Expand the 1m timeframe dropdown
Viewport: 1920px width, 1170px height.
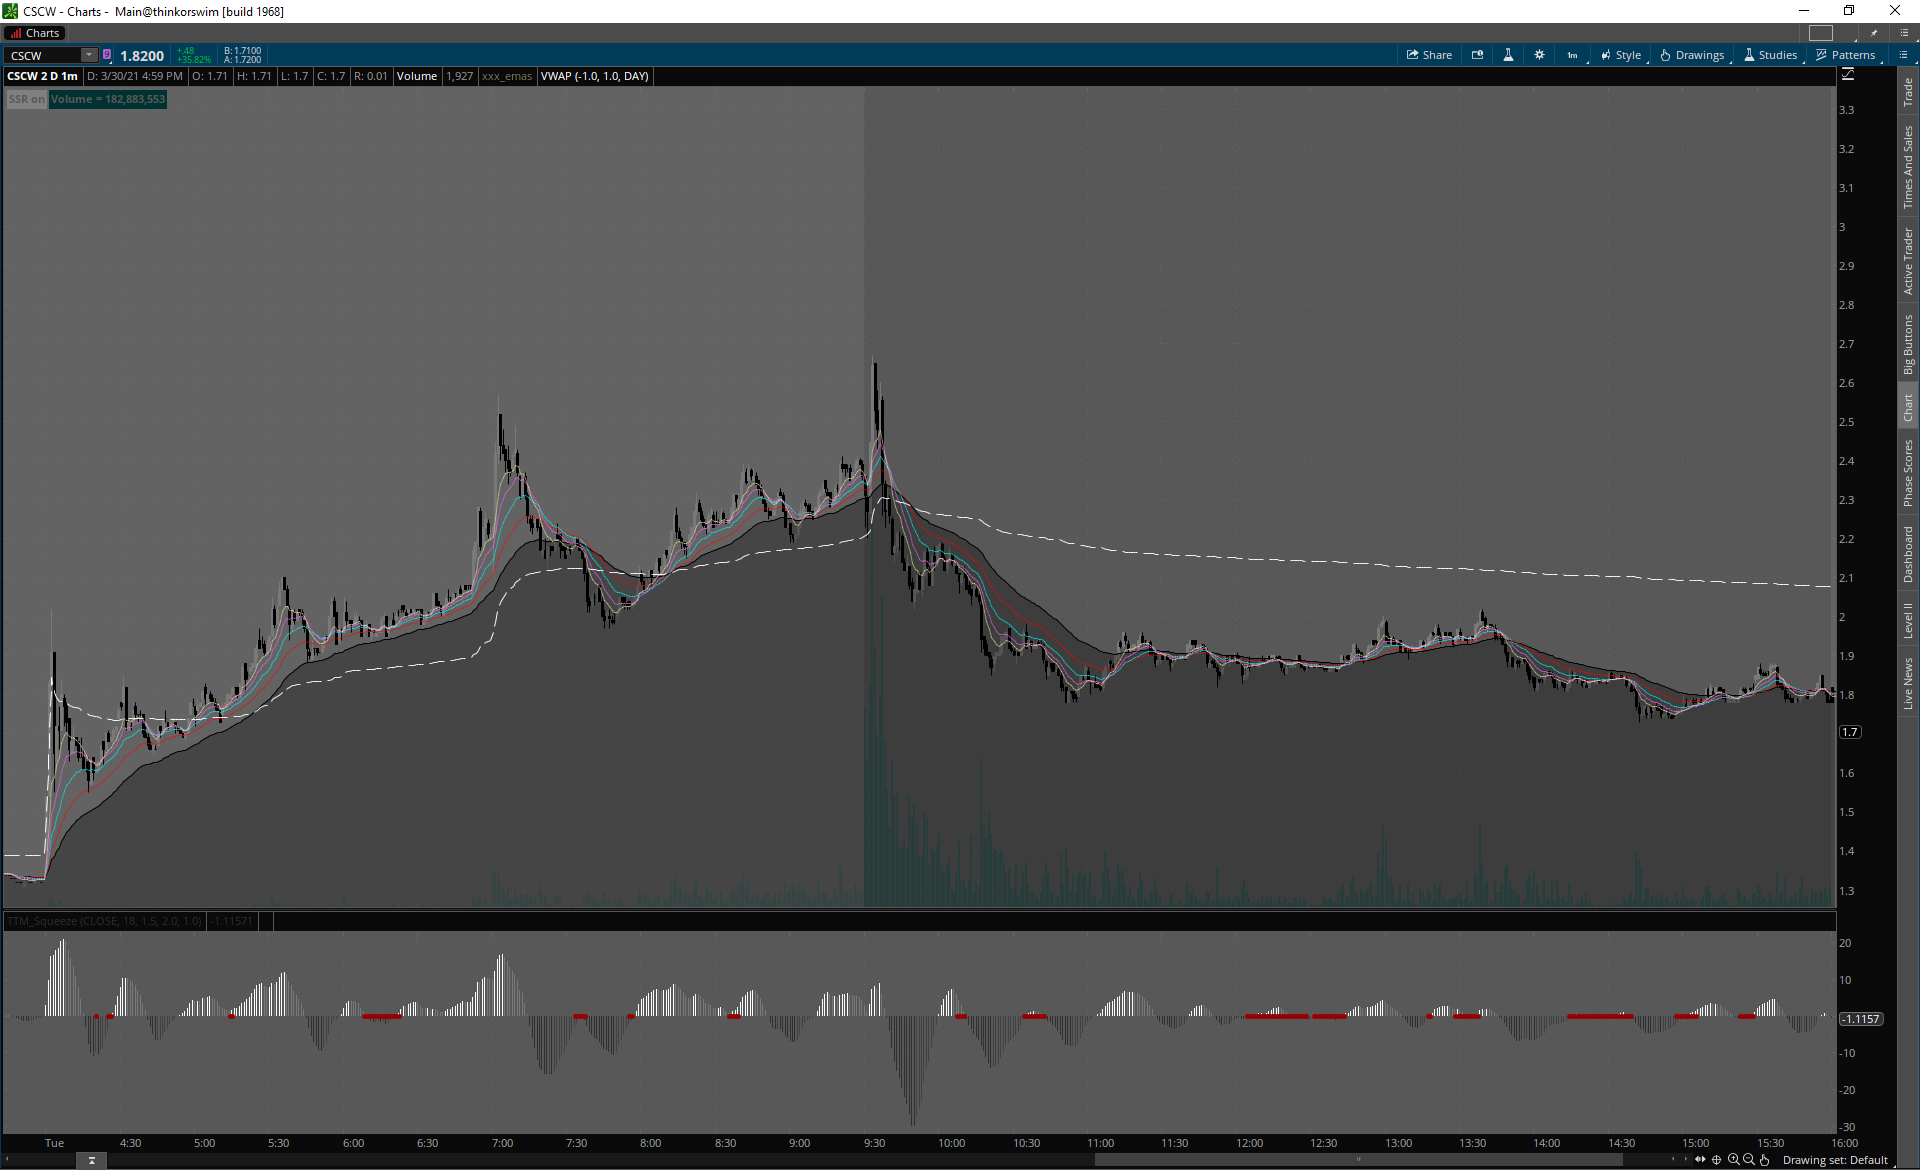tap(1573, 55)
